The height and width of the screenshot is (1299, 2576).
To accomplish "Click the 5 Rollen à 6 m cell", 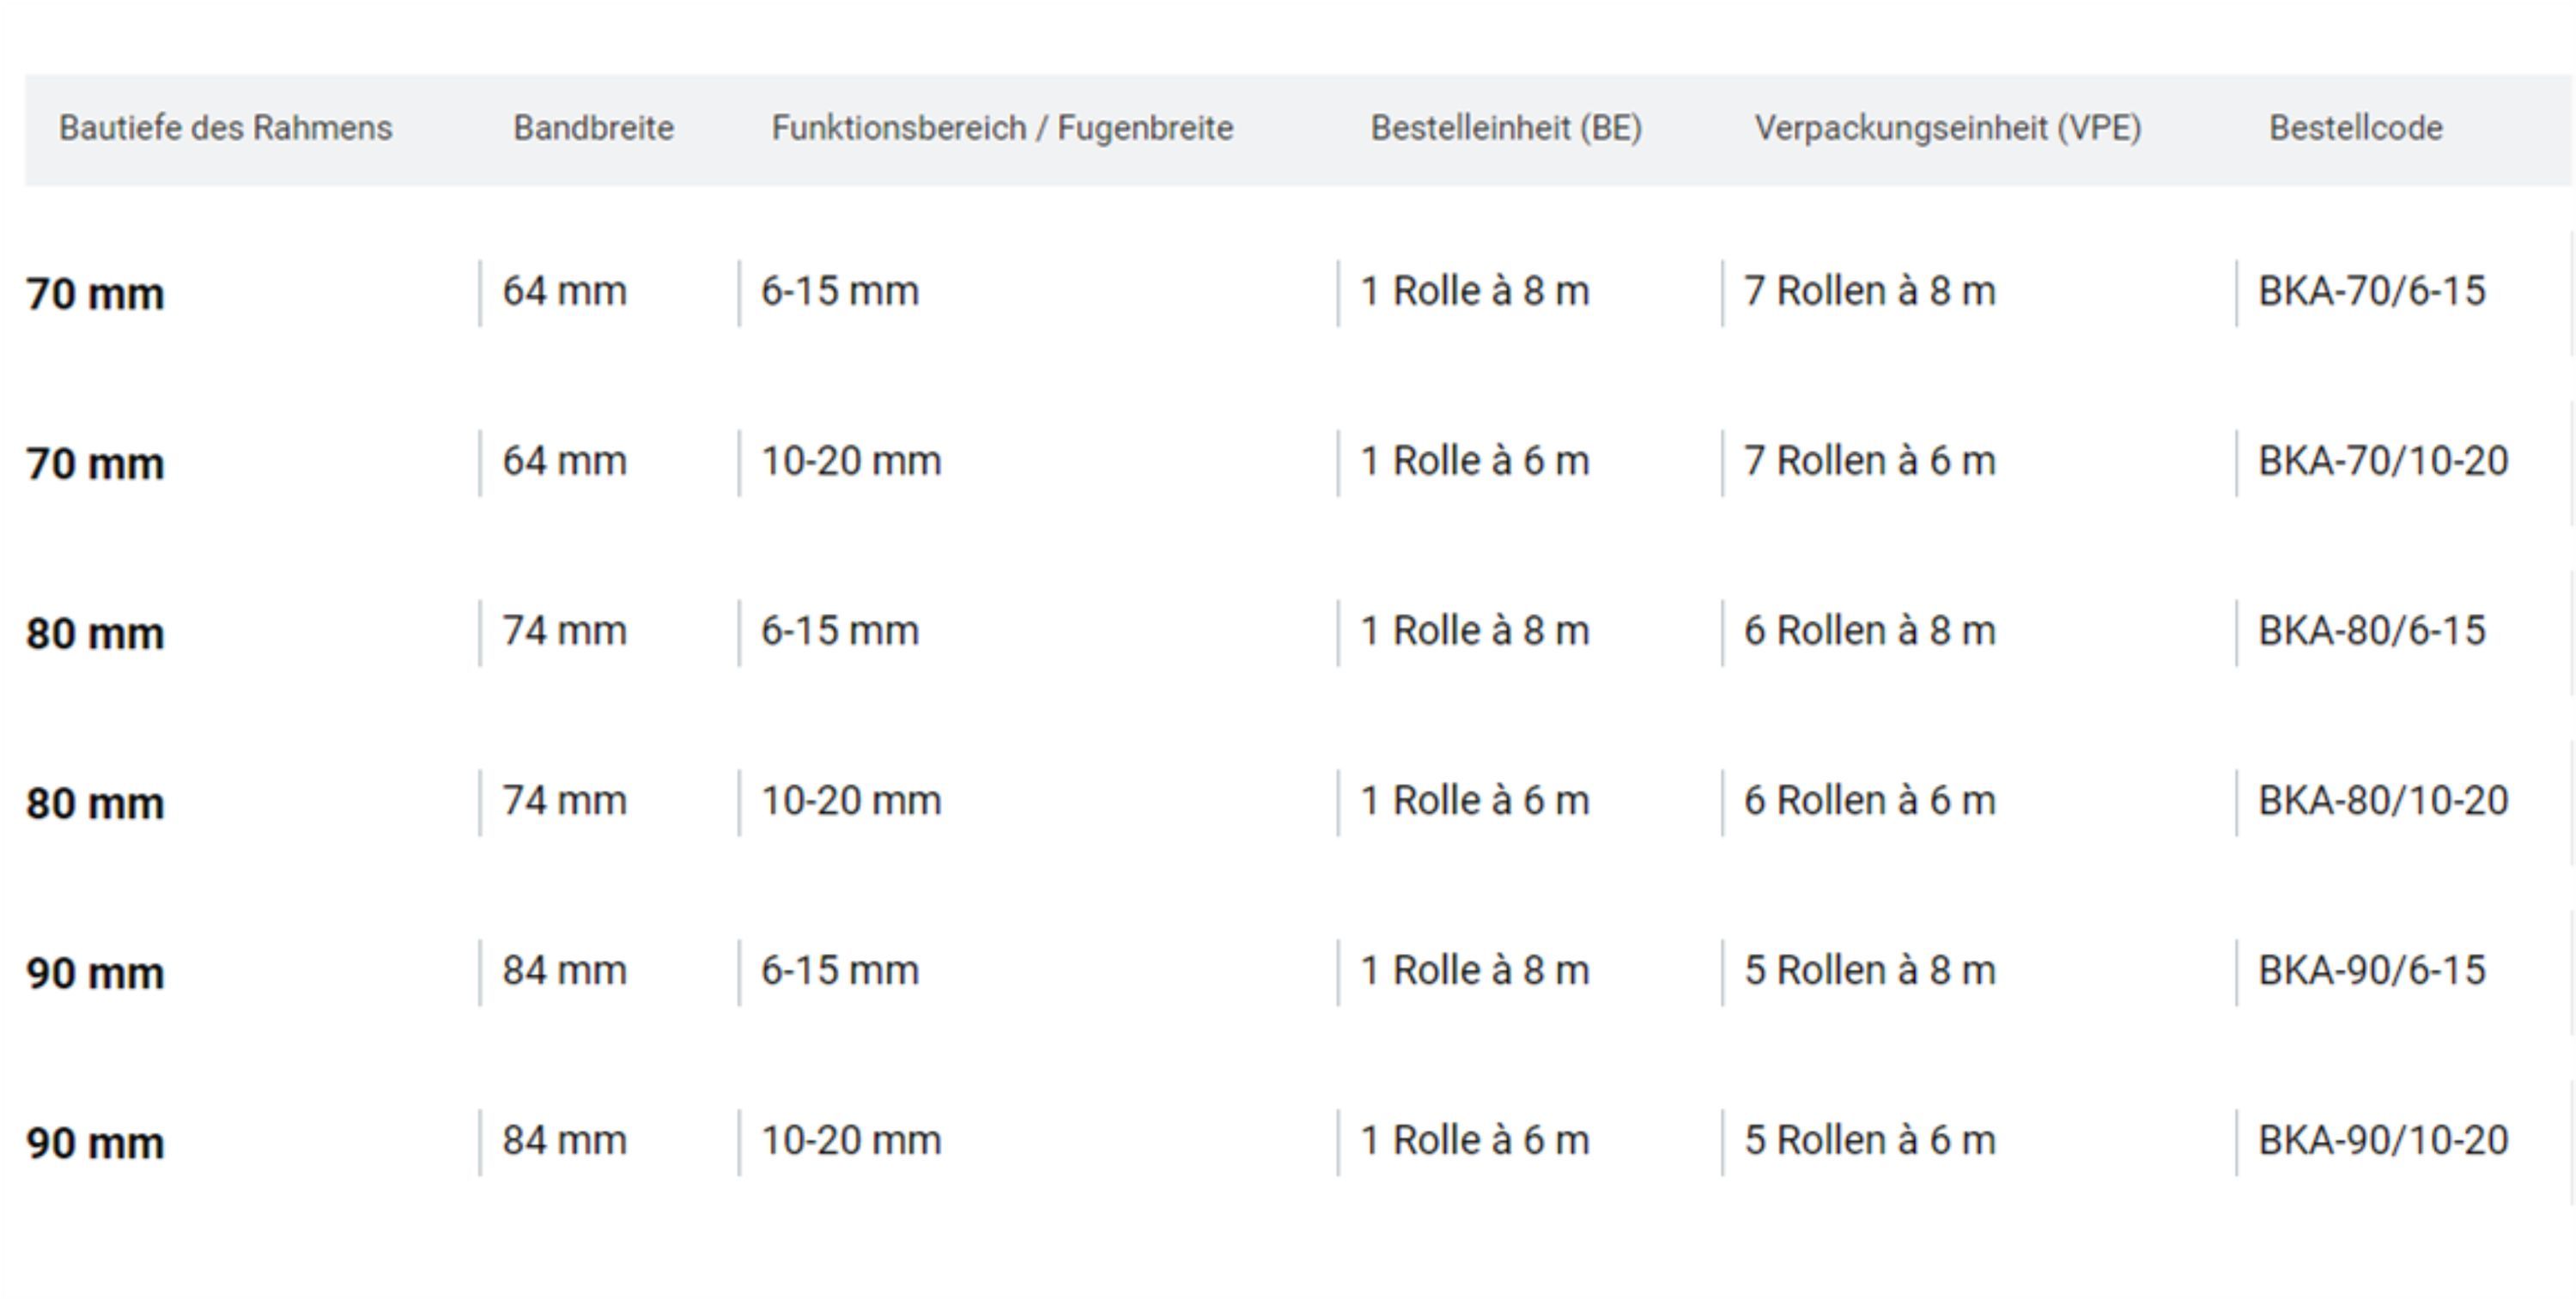I will [1870, 1140].
